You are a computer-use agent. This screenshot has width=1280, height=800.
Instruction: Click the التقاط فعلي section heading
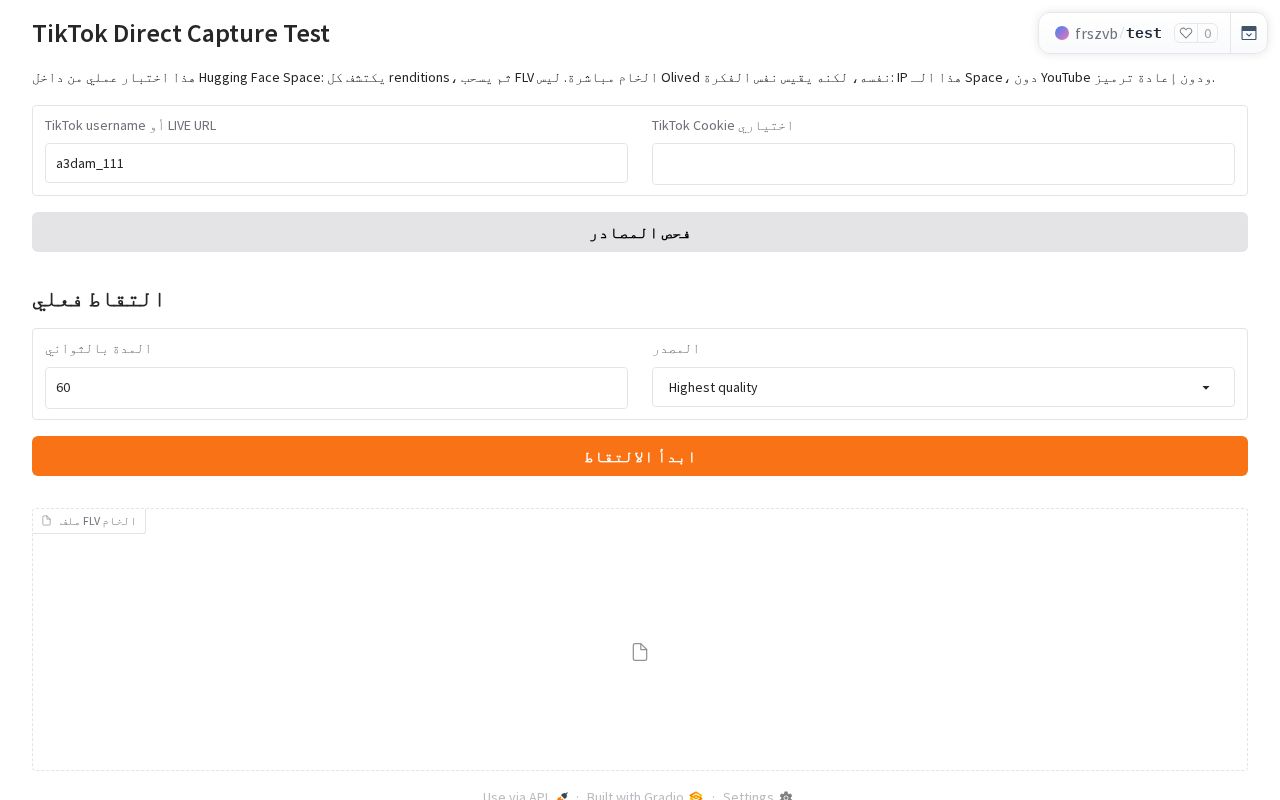click(x=98, y=299)
